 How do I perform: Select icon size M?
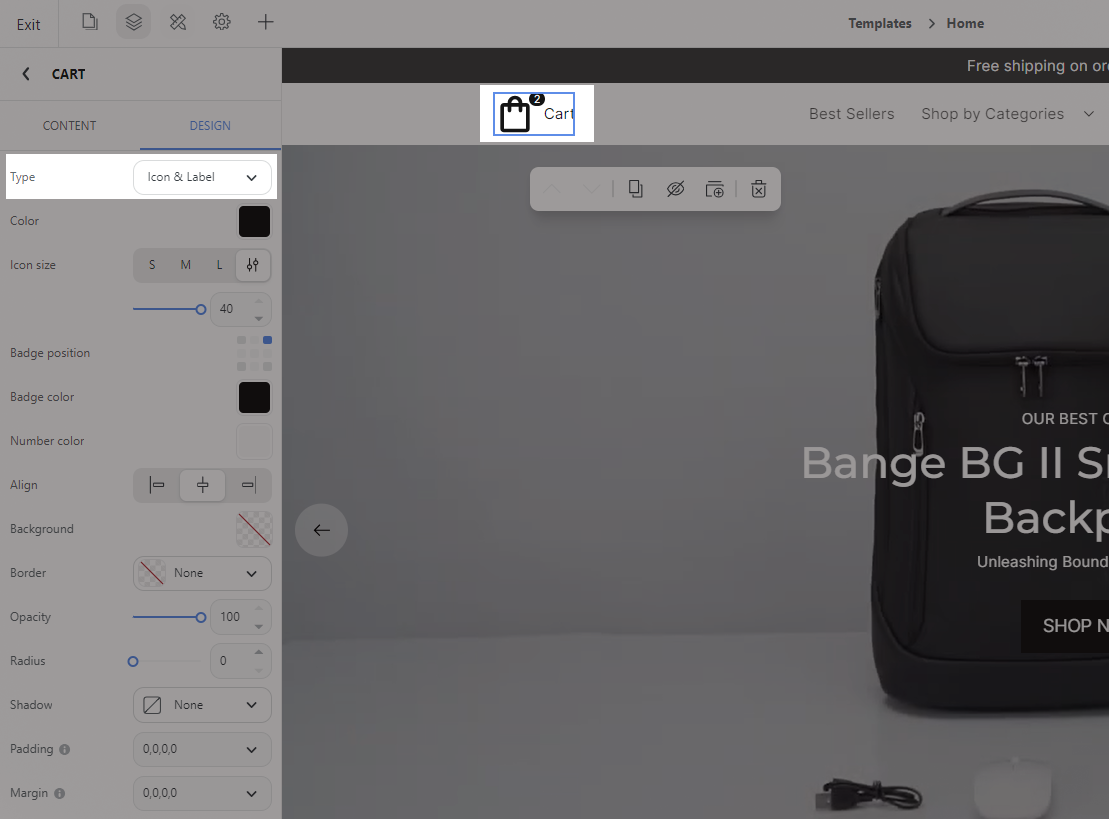click(185, 265)
